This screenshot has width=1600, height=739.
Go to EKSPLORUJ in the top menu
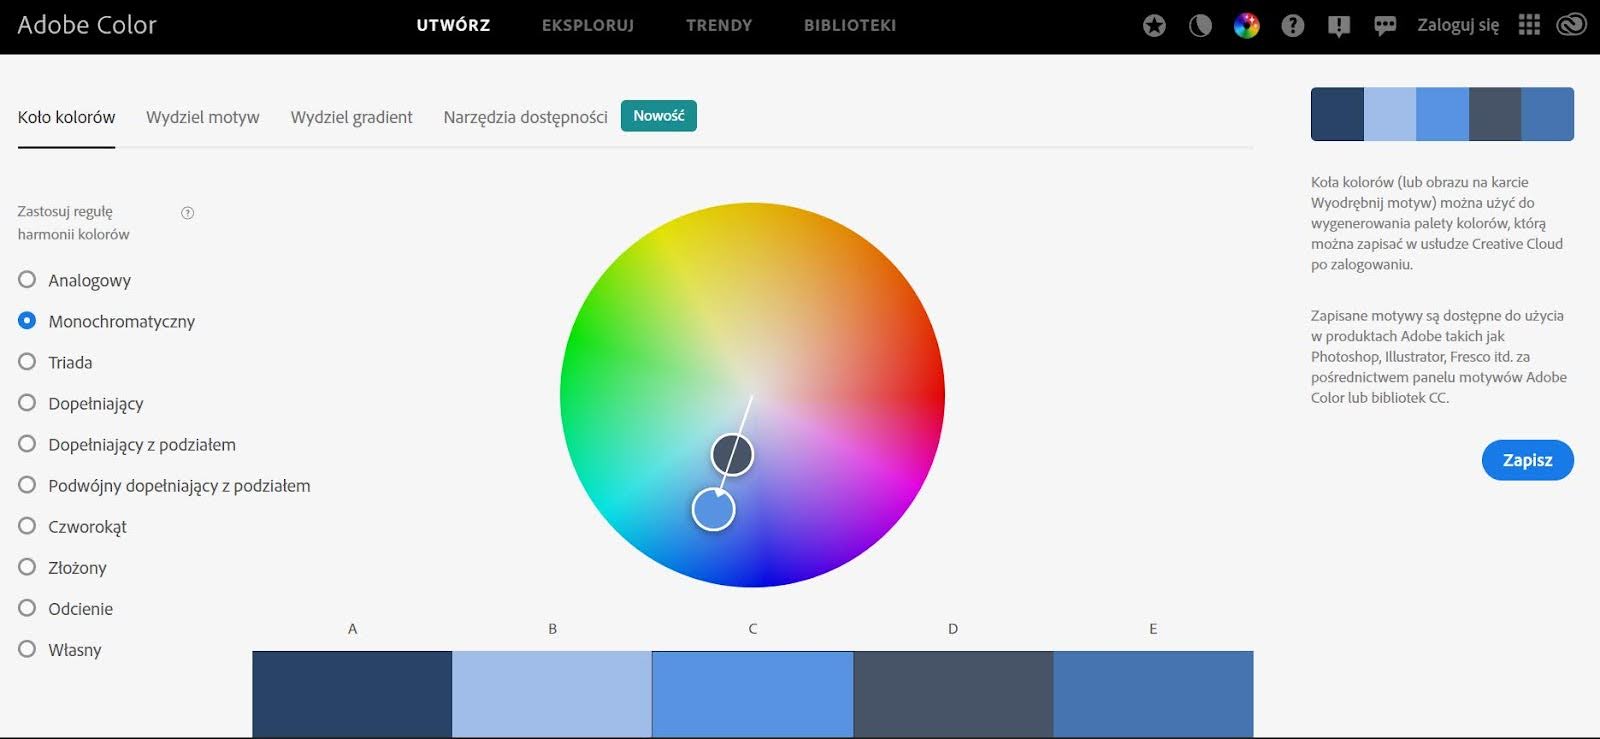pos(588,25)
